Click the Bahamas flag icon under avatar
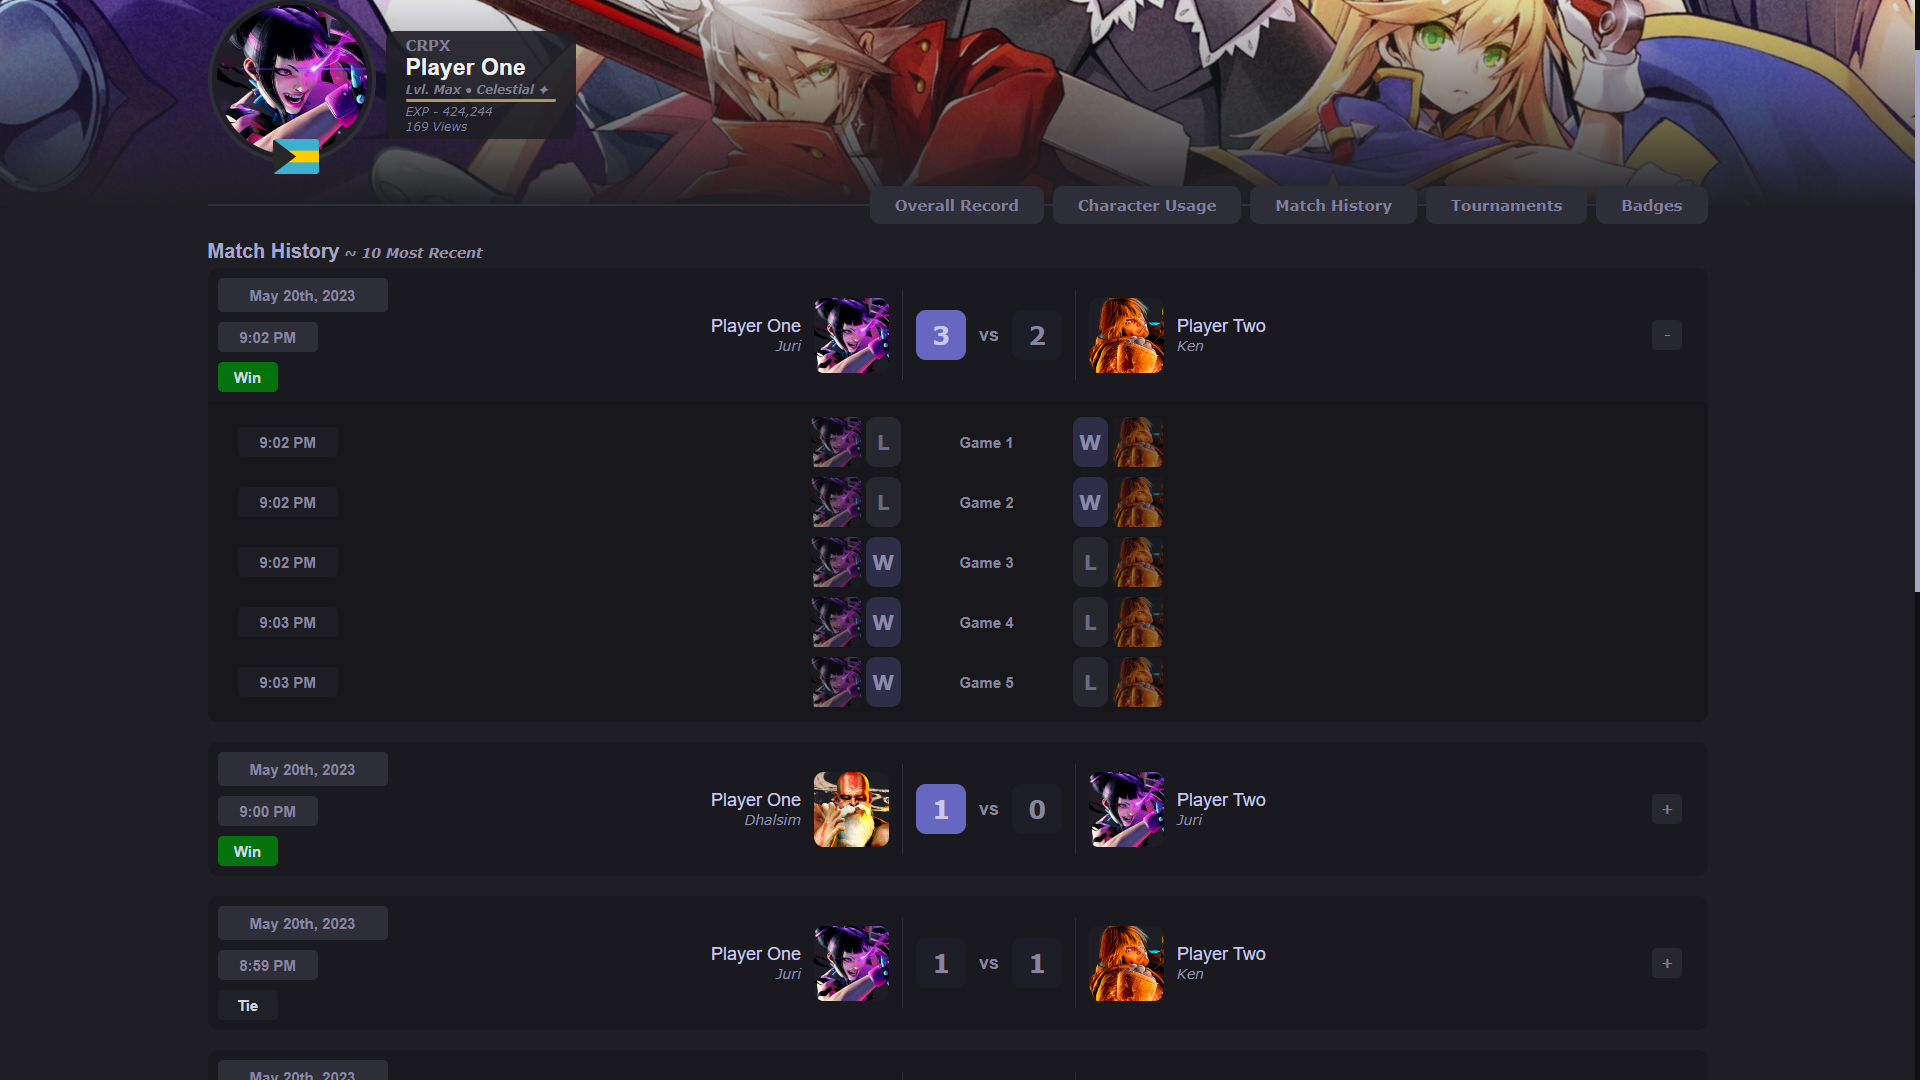The image size is (1920, 1080). (296, 156)
